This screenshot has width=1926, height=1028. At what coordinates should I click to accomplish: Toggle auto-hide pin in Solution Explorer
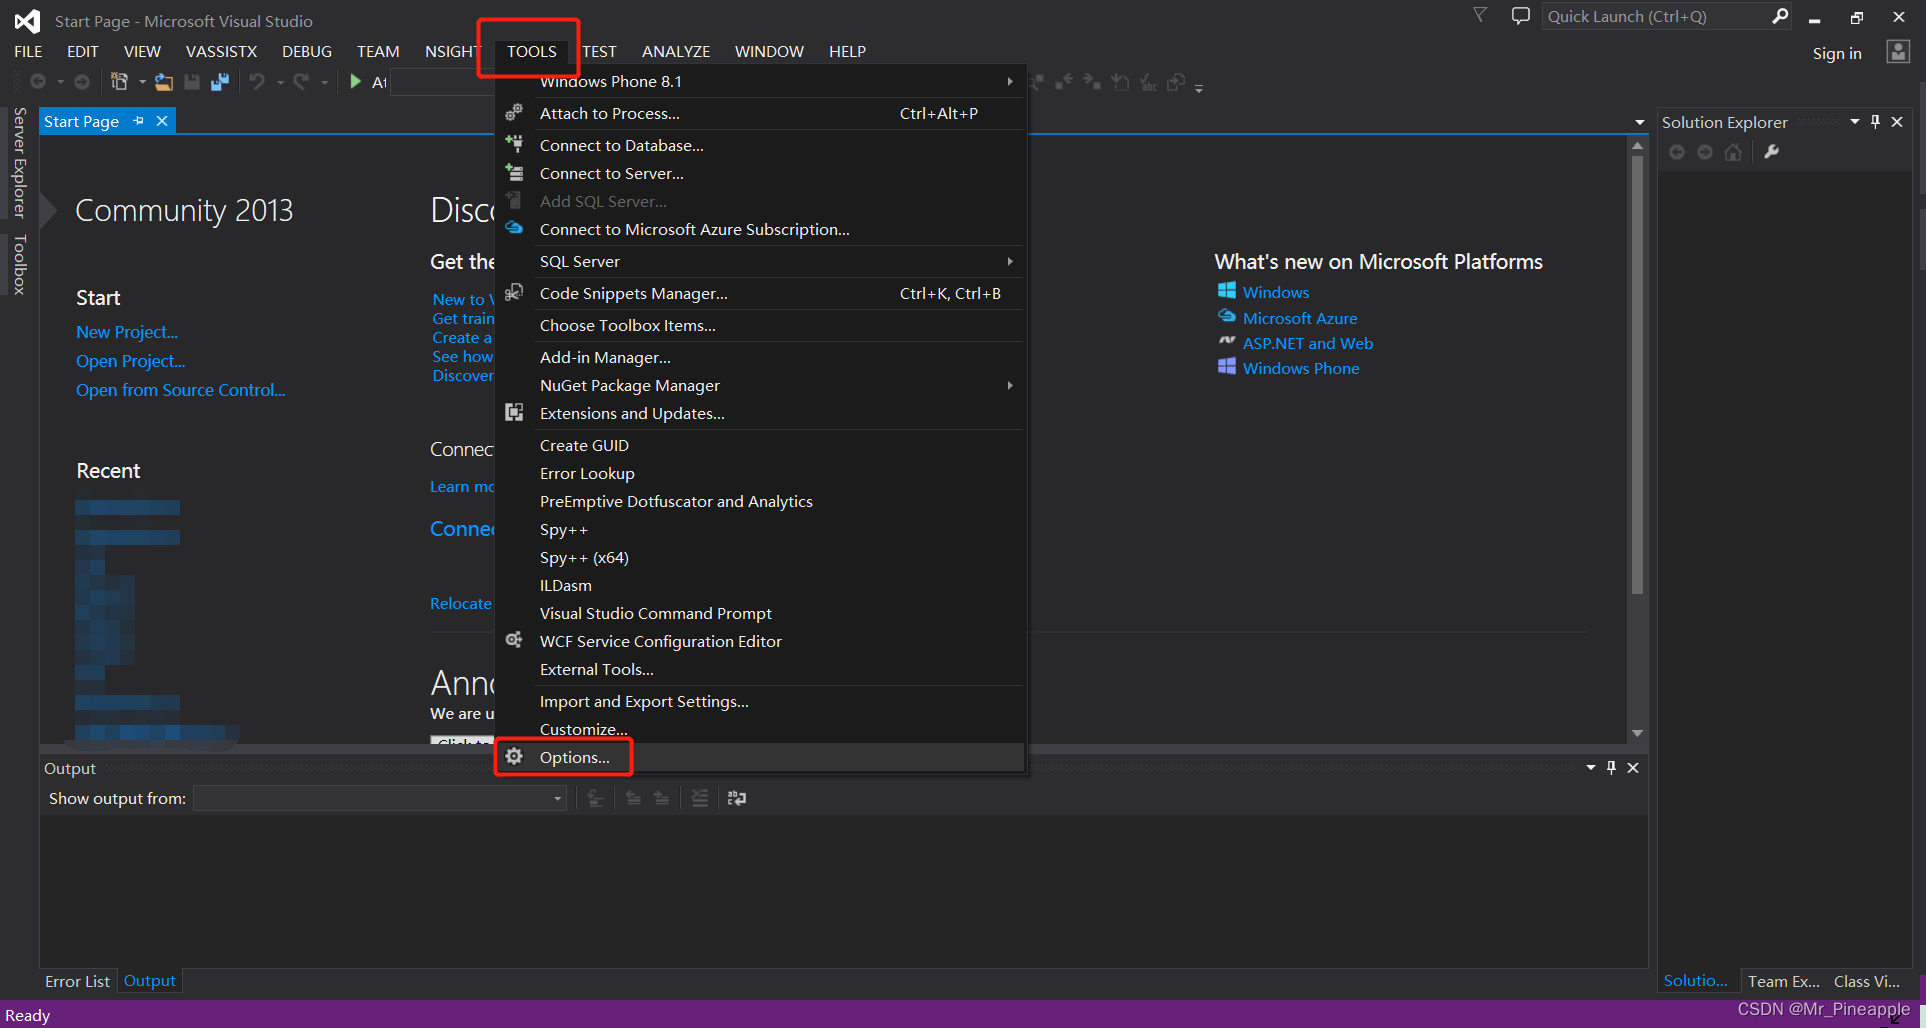1875,121
